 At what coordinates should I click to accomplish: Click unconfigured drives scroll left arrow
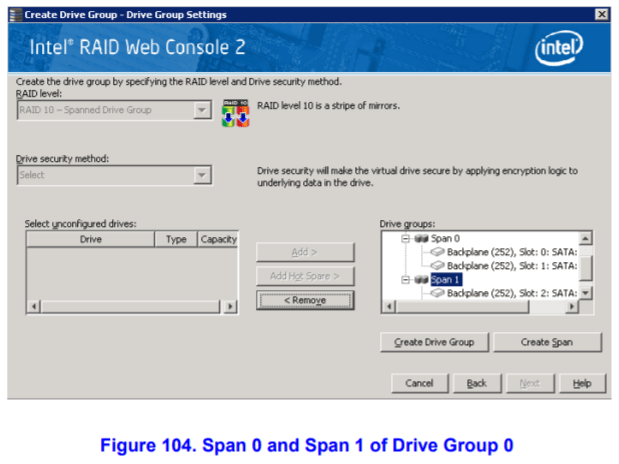(x=34, y=306)
